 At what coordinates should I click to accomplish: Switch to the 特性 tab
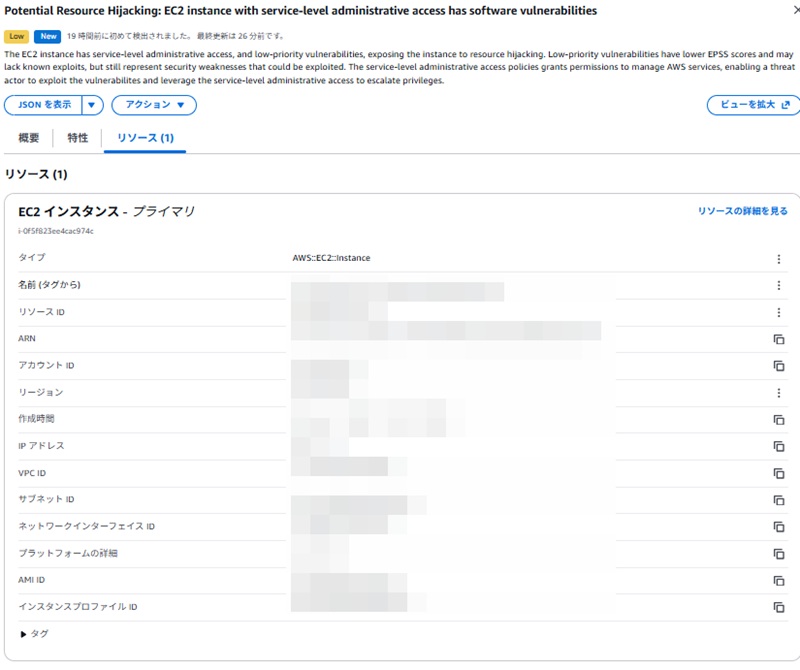77,138
